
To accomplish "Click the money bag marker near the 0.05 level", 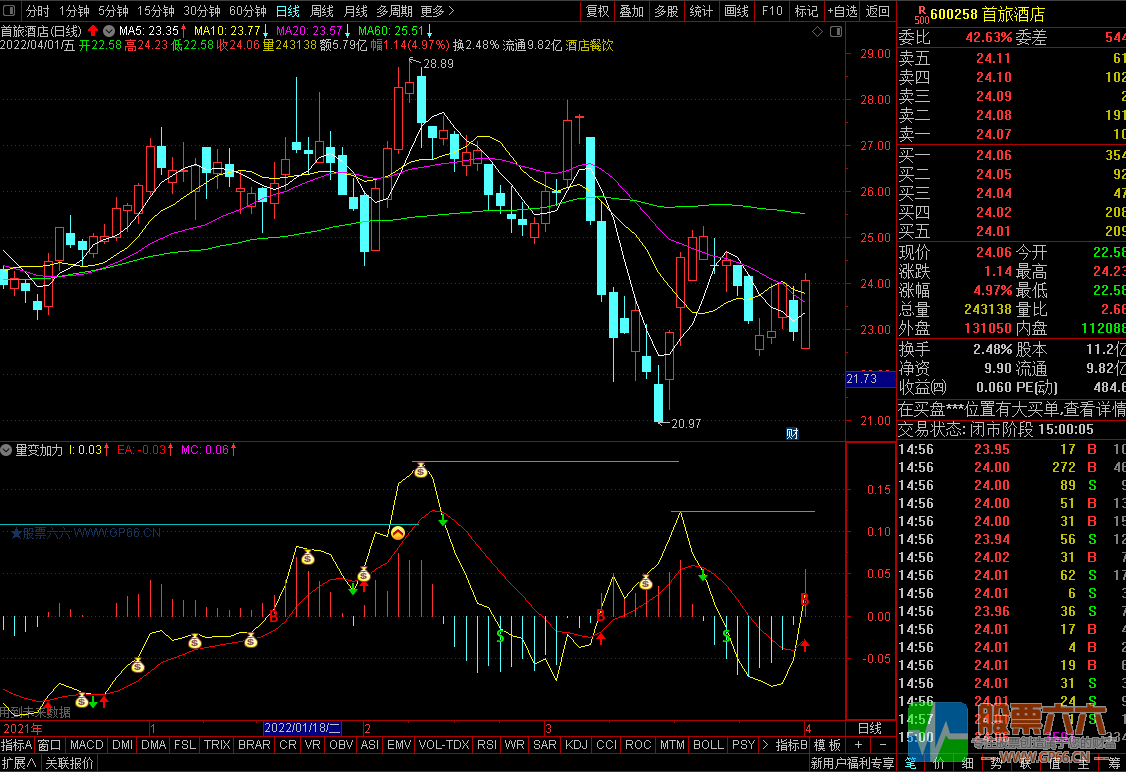I will click(x=364, y=575).
